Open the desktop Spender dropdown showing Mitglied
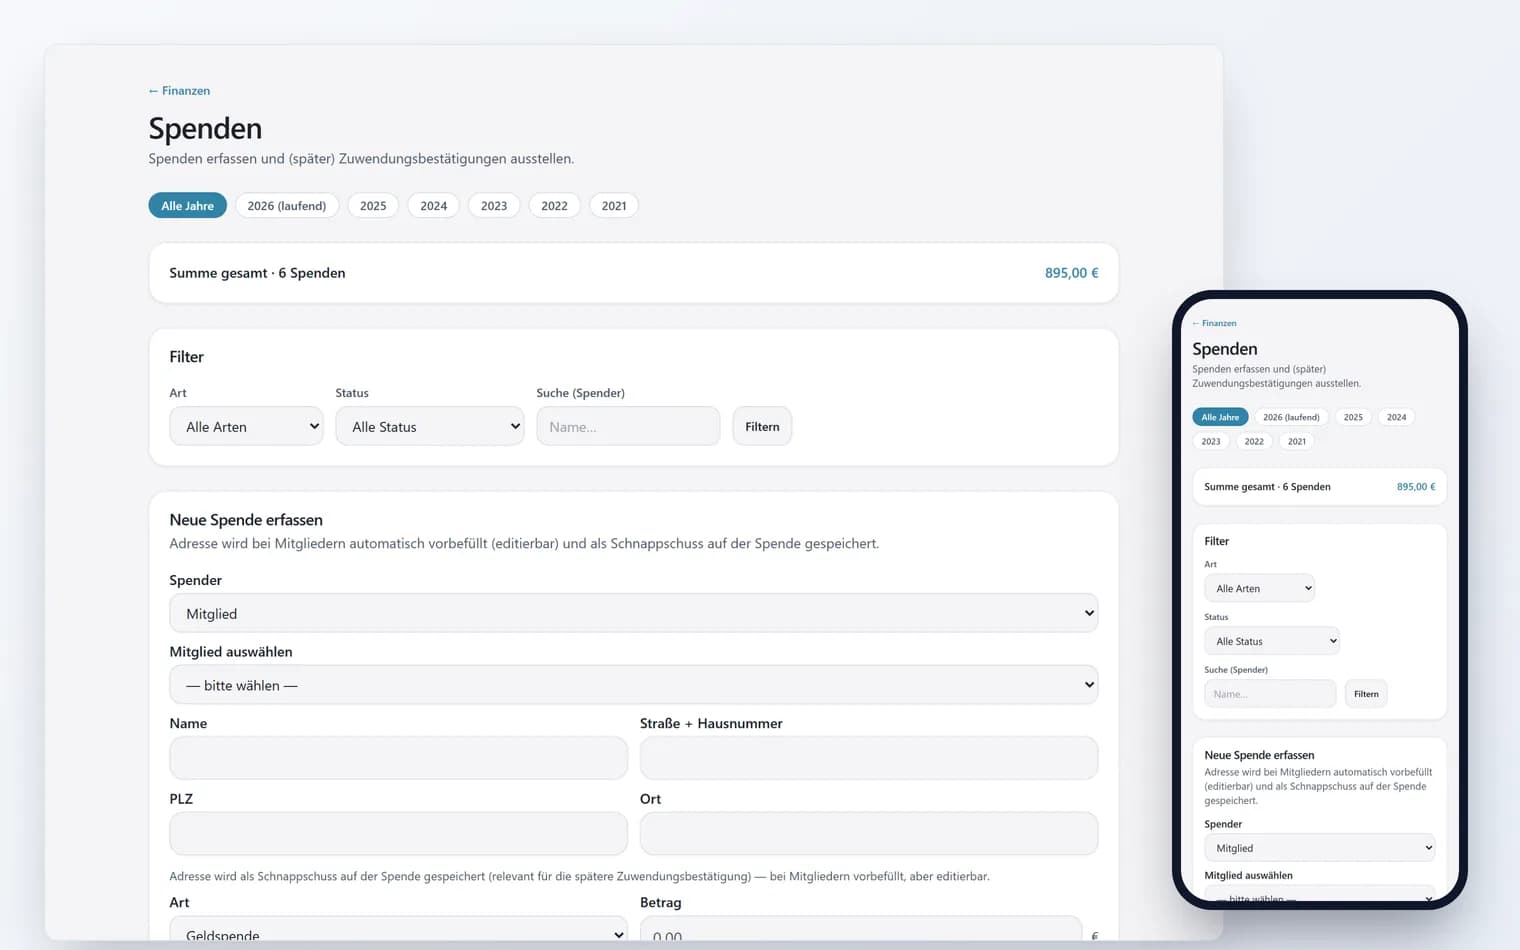This screenshot has height=950, width=1520. [634, 613]
